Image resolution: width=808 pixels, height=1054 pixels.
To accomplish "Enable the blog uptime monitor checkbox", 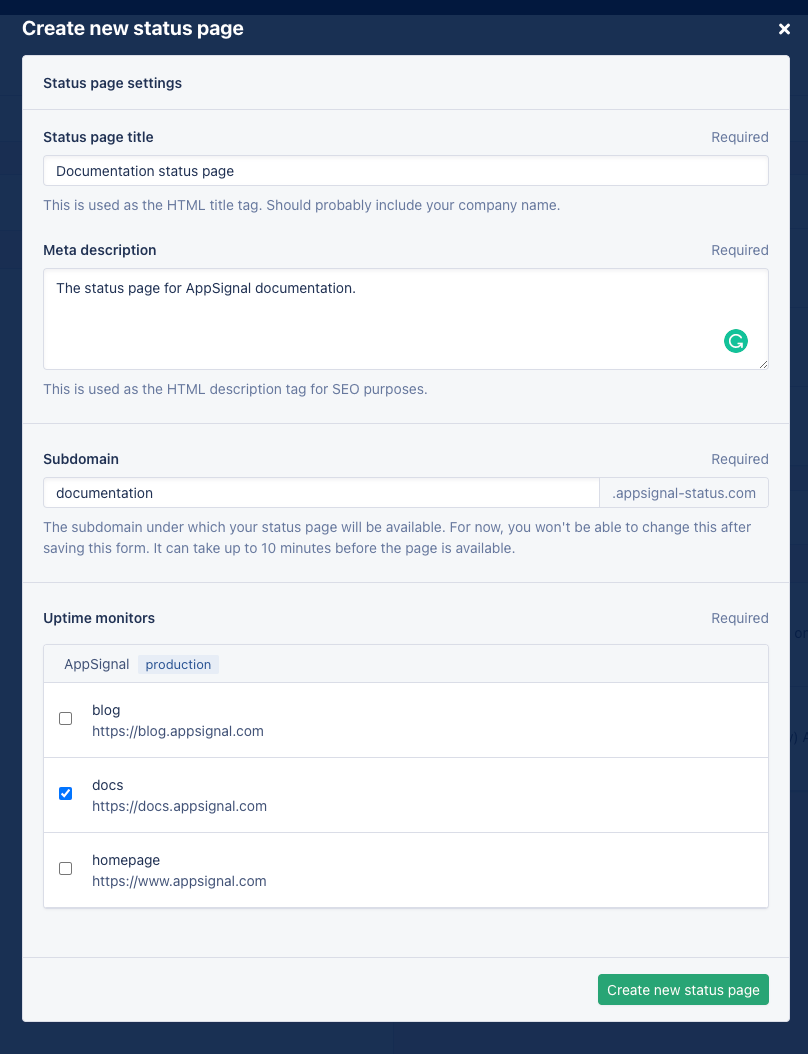I will 66,718.
